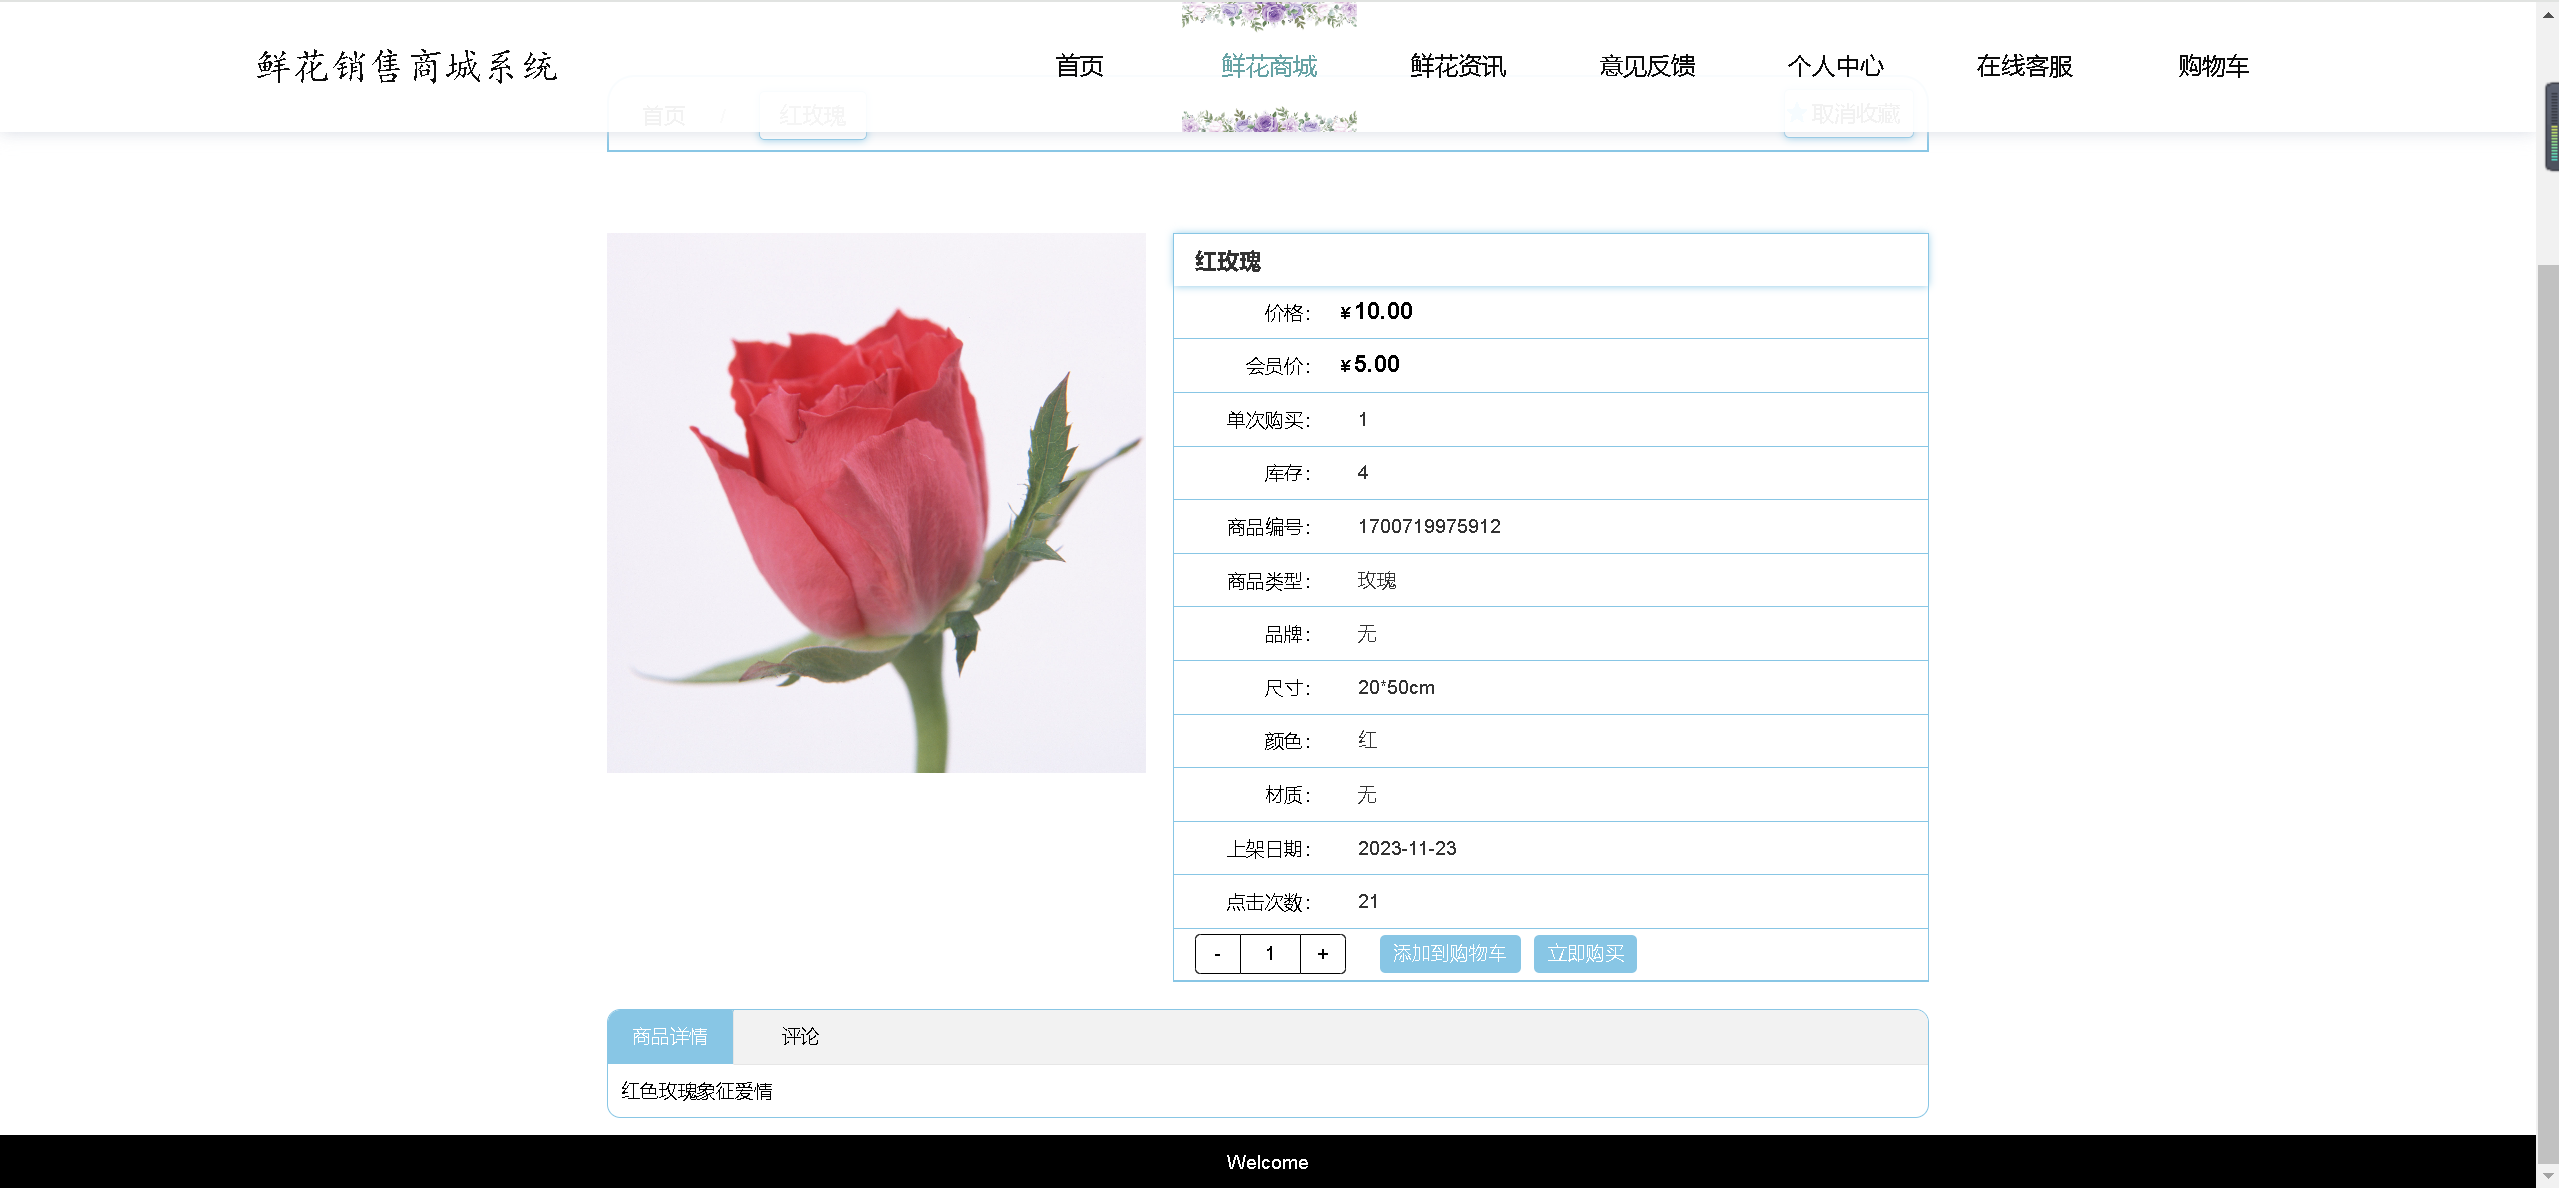Screen dimensions: 2559x1188
Task: Click the scrollbar down arrow
Action: 2547,1176
